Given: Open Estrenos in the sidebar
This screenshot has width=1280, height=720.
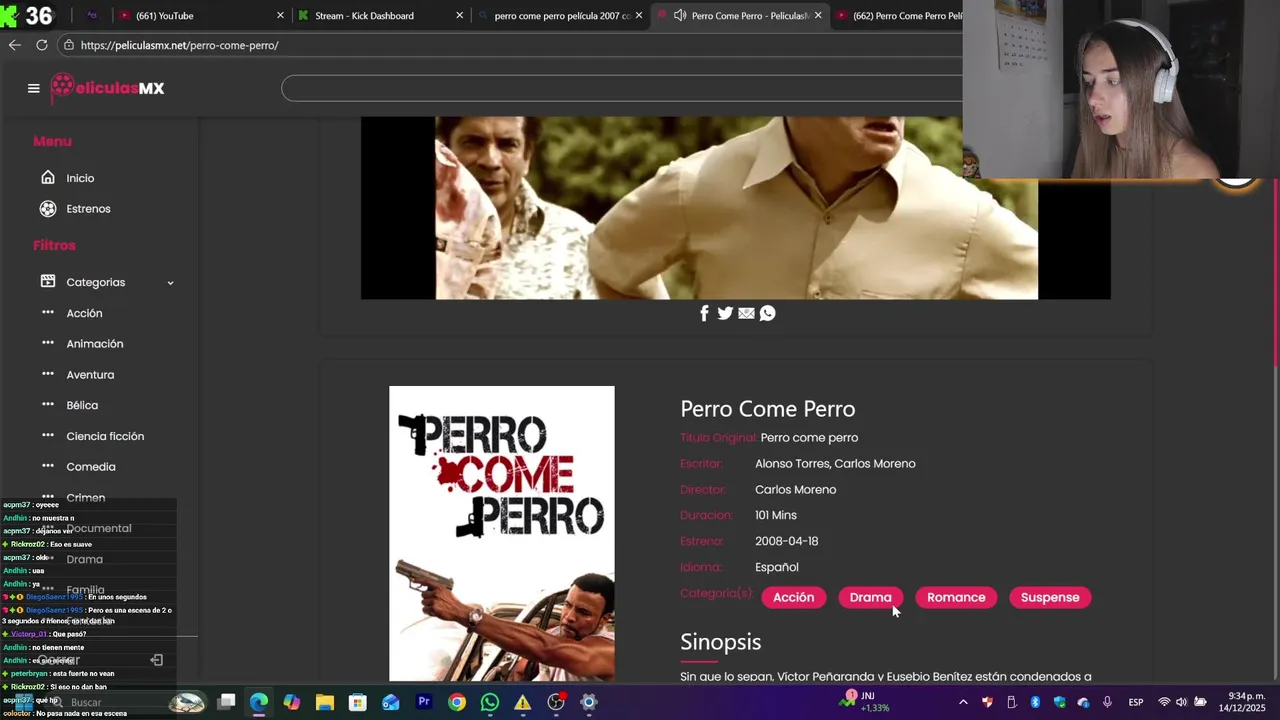Looking at the screenshot, I should tap(88, 209).
